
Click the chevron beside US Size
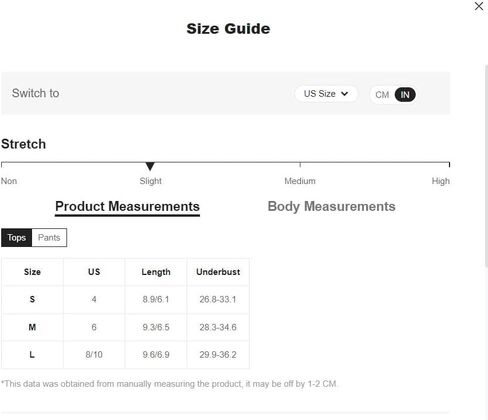pyautogui.click(x=345, y=94)
